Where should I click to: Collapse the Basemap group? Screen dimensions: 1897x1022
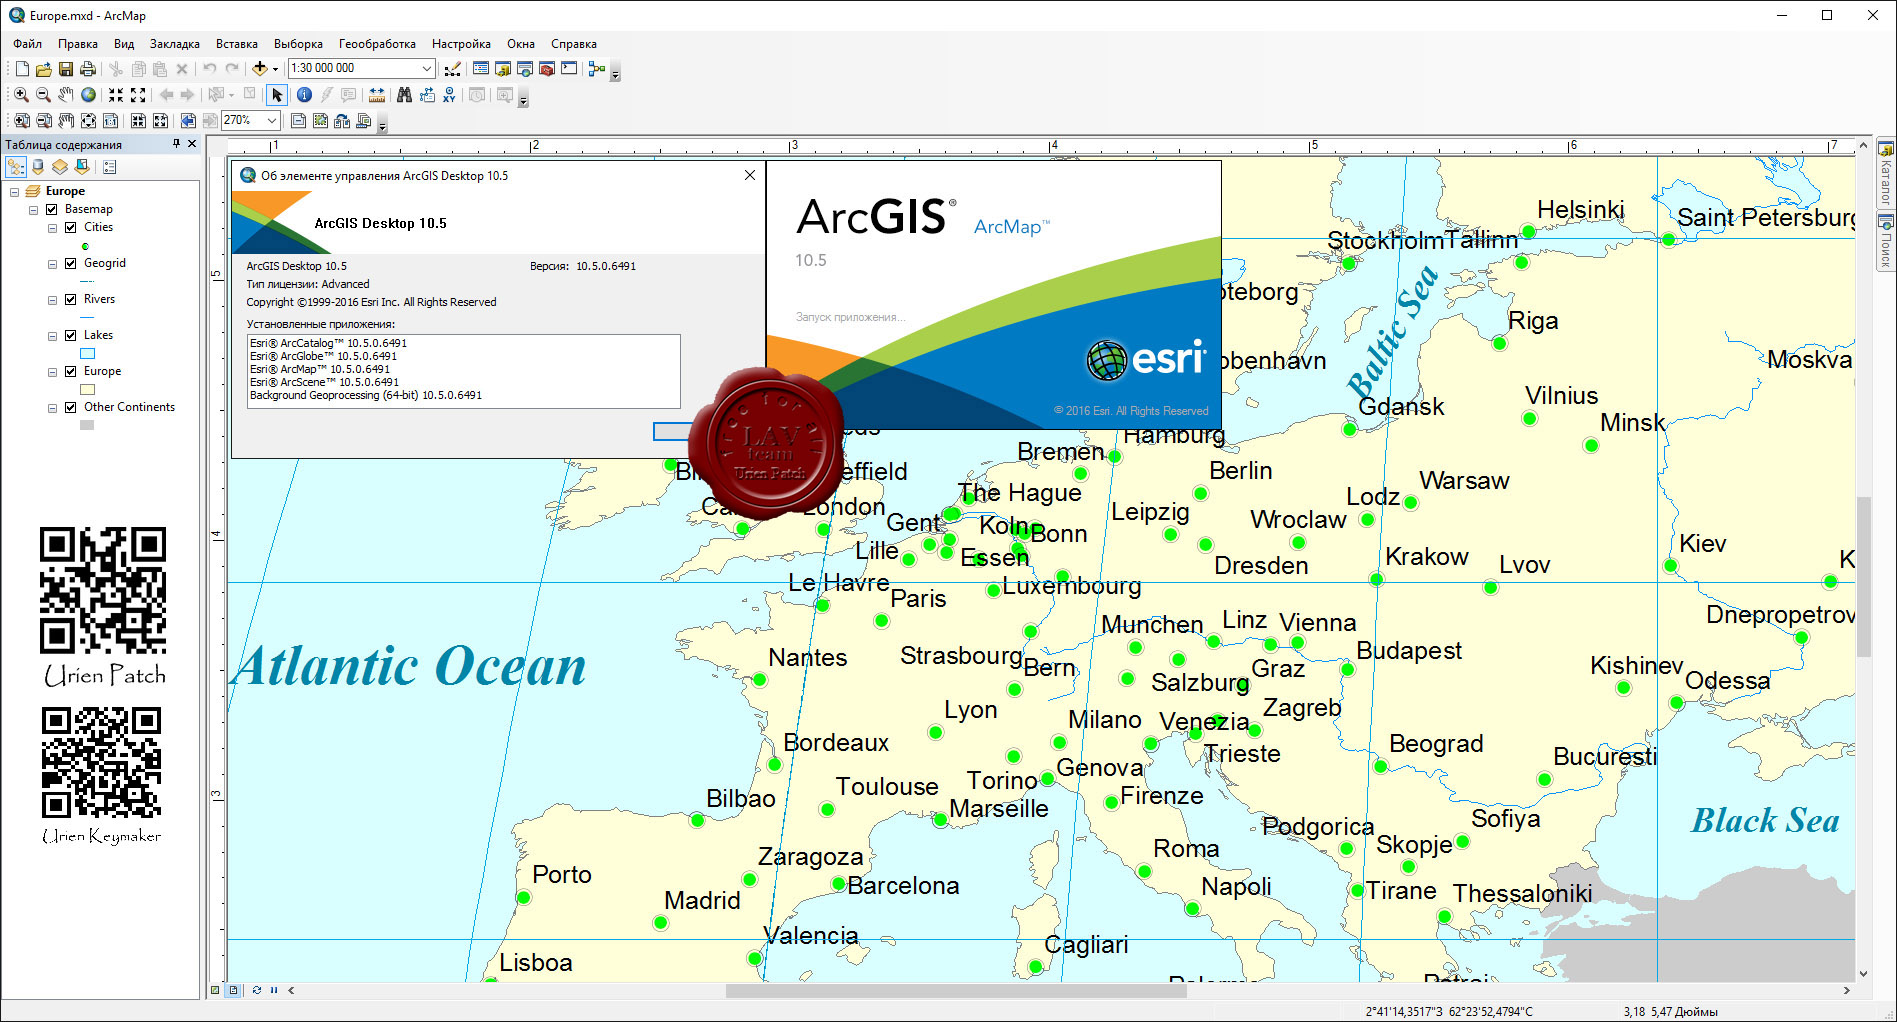coord(33,210)
